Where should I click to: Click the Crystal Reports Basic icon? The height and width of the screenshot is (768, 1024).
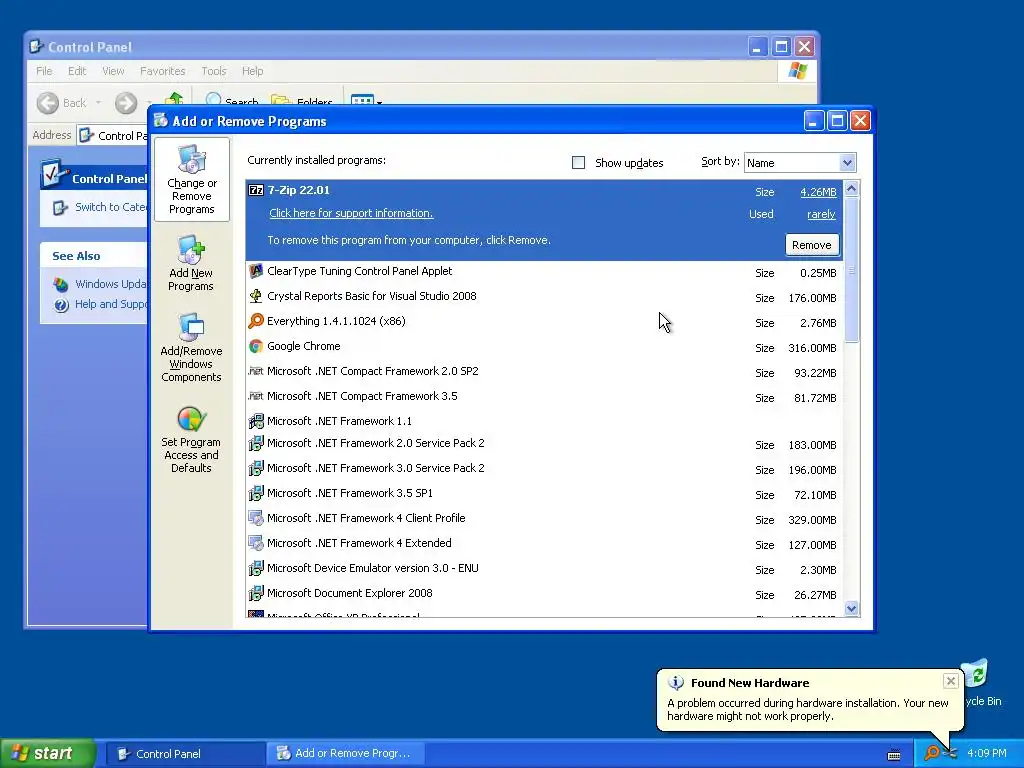256,296
